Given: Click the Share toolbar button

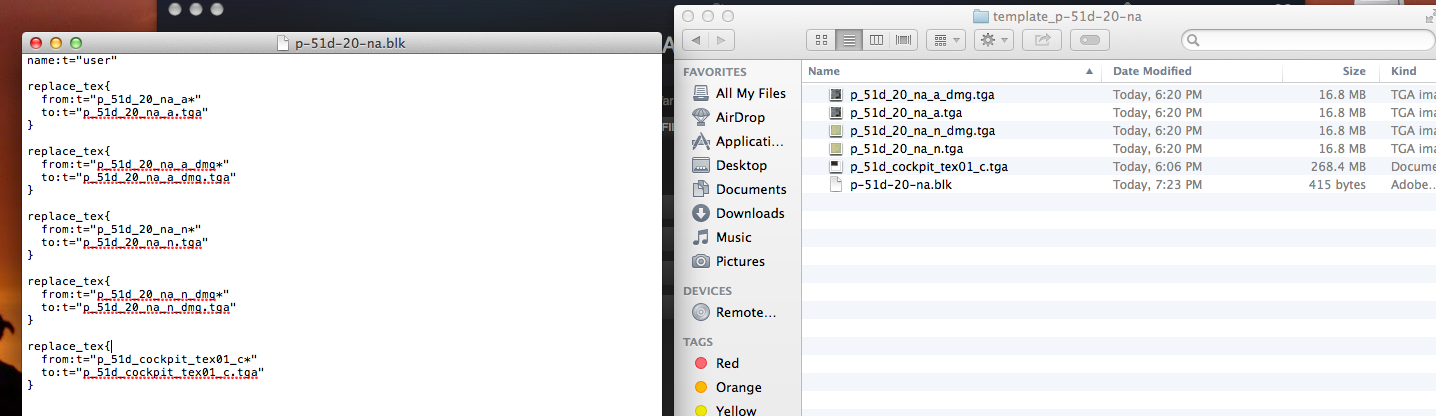Looking at the screenshot, I should point(1042,40).
